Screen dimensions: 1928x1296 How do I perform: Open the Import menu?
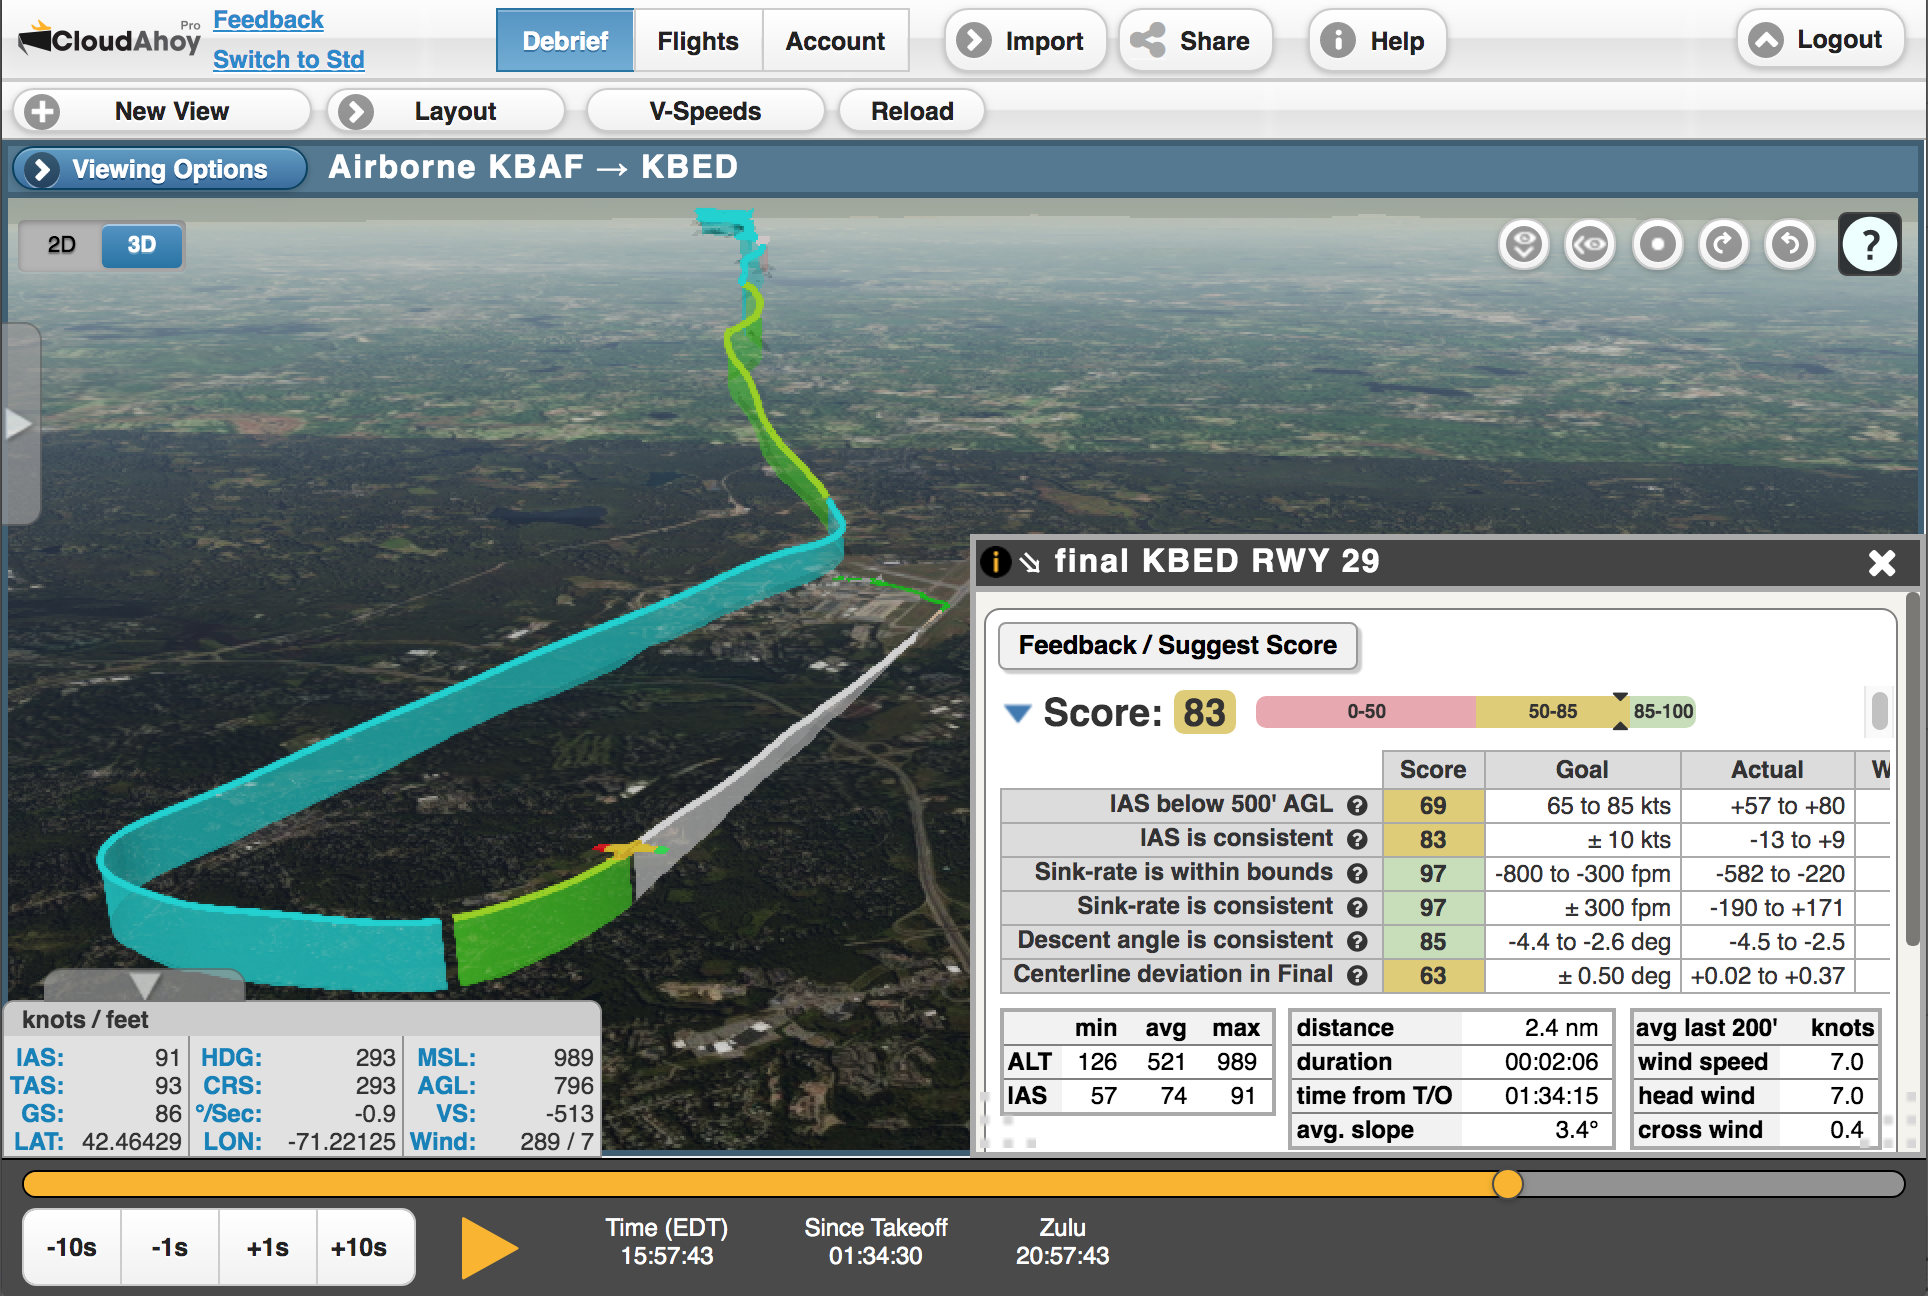click(1026, 41)
